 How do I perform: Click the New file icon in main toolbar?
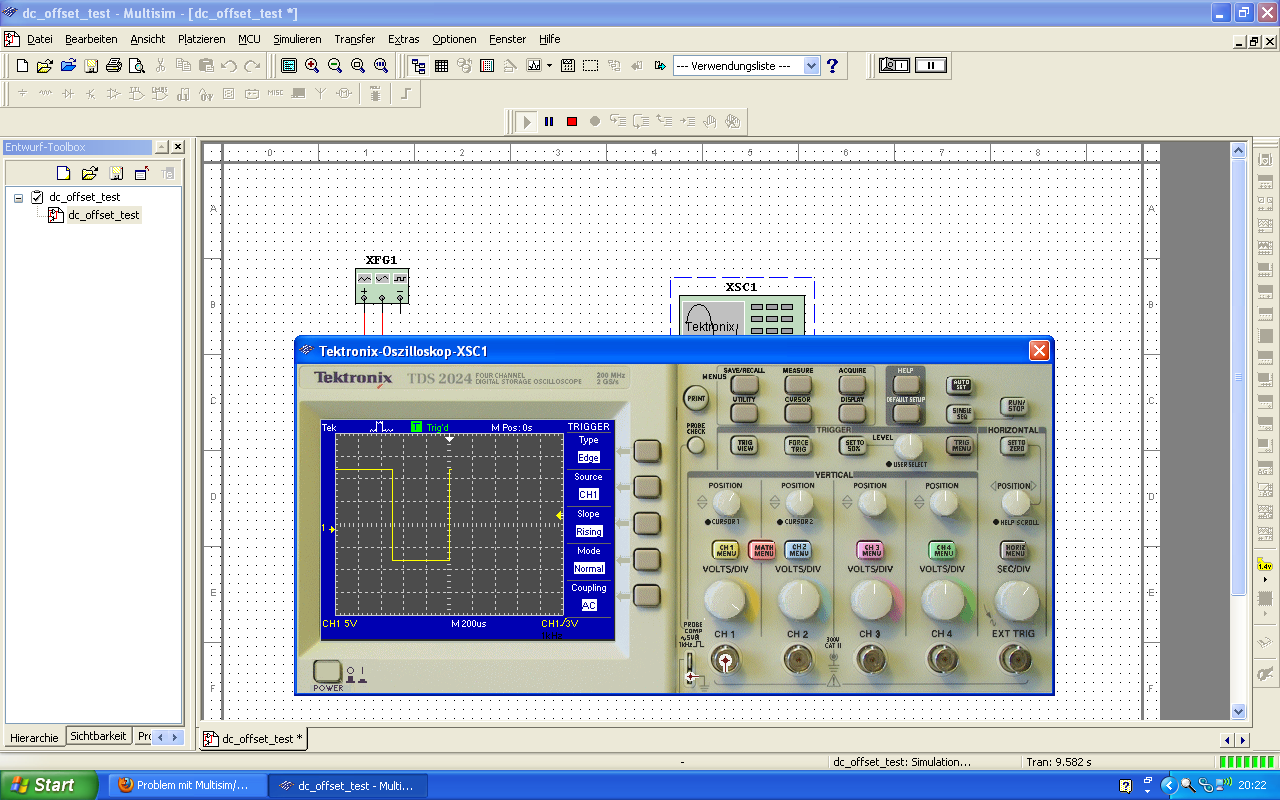[23, 66]
